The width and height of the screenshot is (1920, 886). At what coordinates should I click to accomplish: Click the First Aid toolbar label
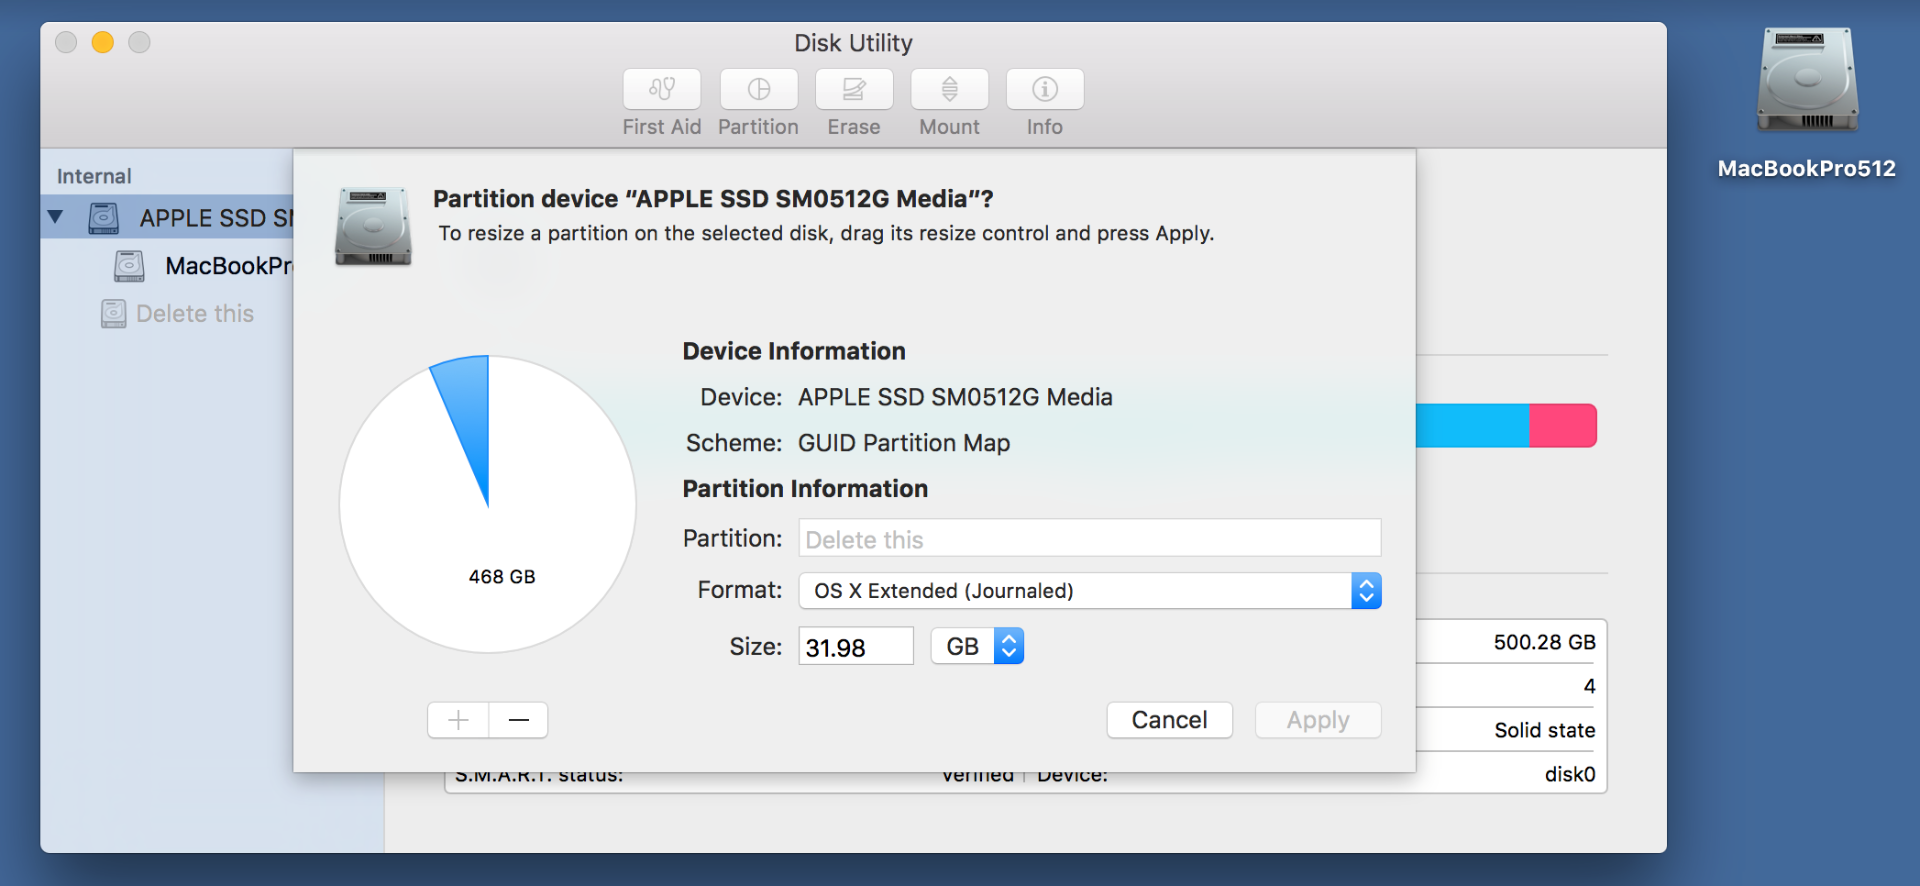click(661, 127)
